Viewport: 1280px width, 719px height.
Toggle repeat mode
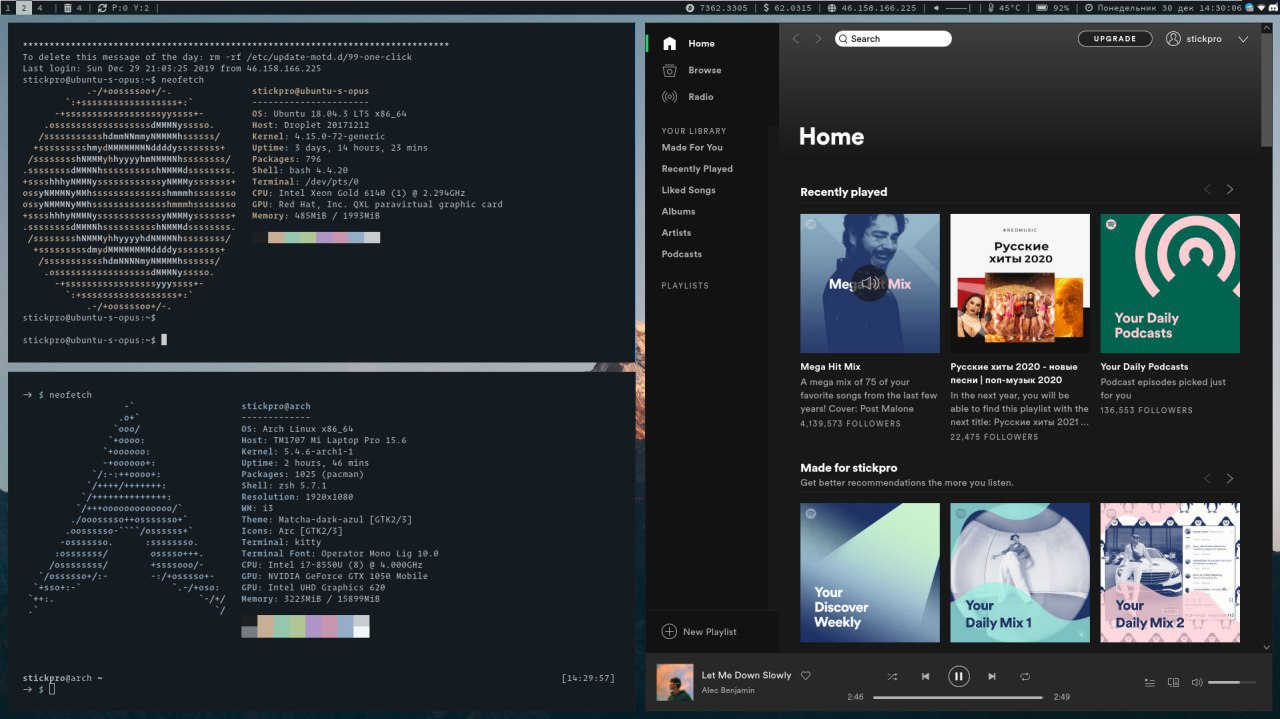[1025, 677]
